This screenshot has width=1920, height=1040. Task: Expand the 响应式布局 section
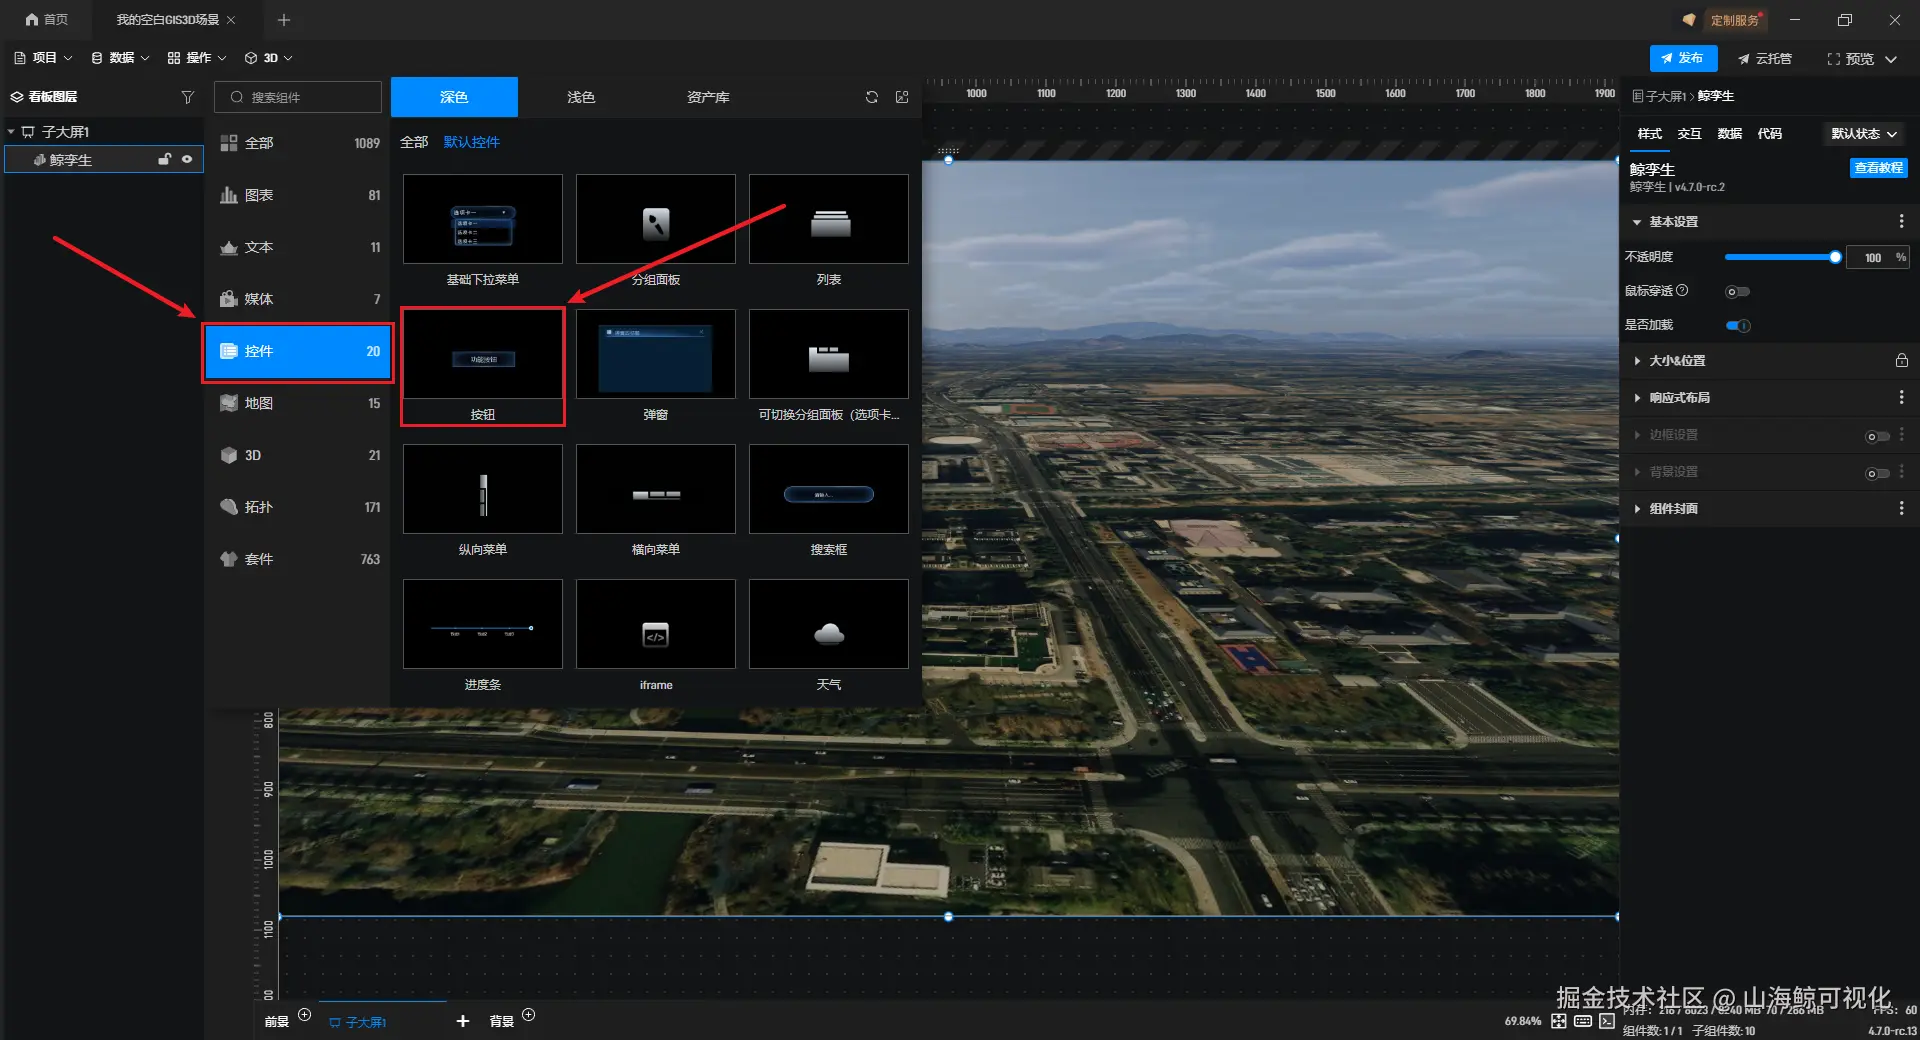(x=1636, y=398)
